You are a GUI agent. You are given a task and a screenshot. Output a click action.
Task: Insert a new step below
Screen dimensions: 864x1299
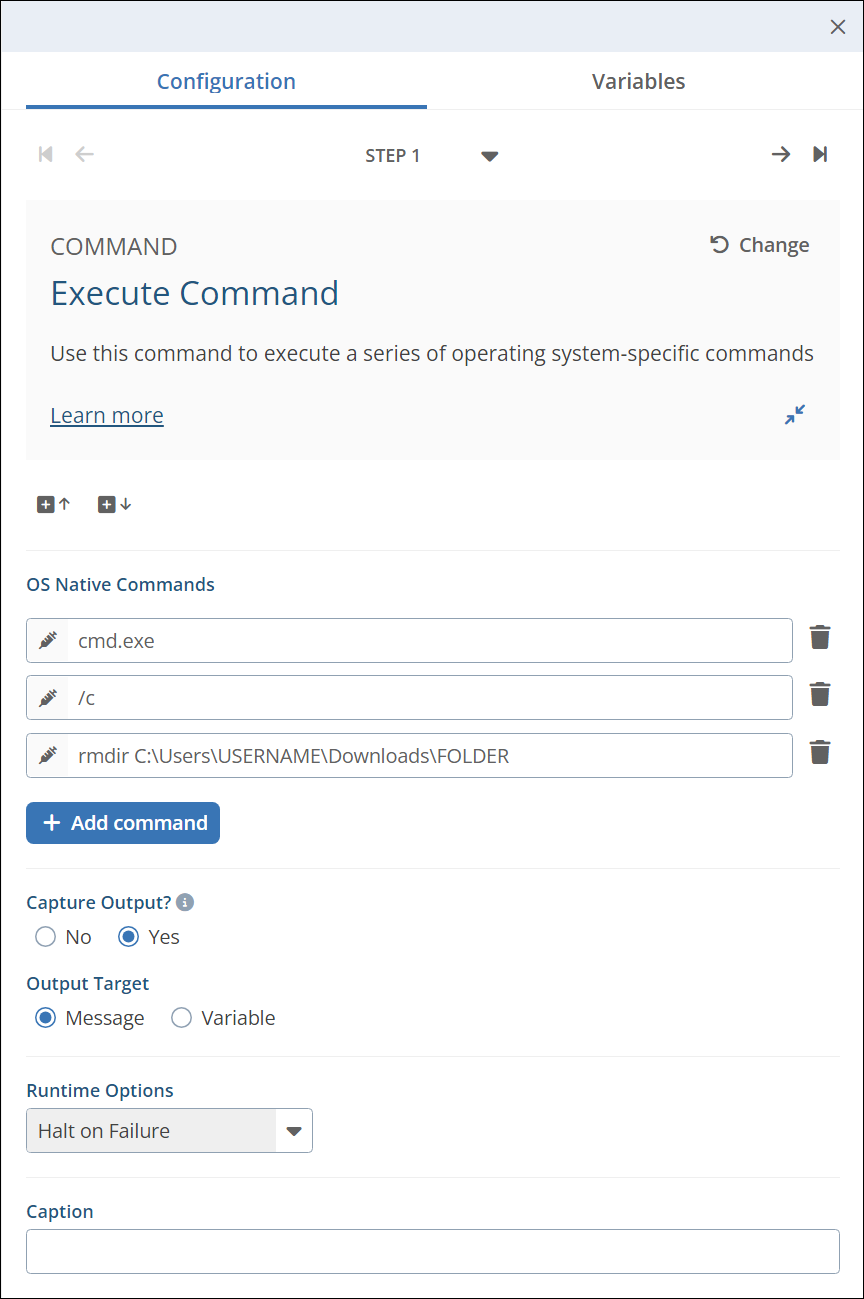click(114, 505)
